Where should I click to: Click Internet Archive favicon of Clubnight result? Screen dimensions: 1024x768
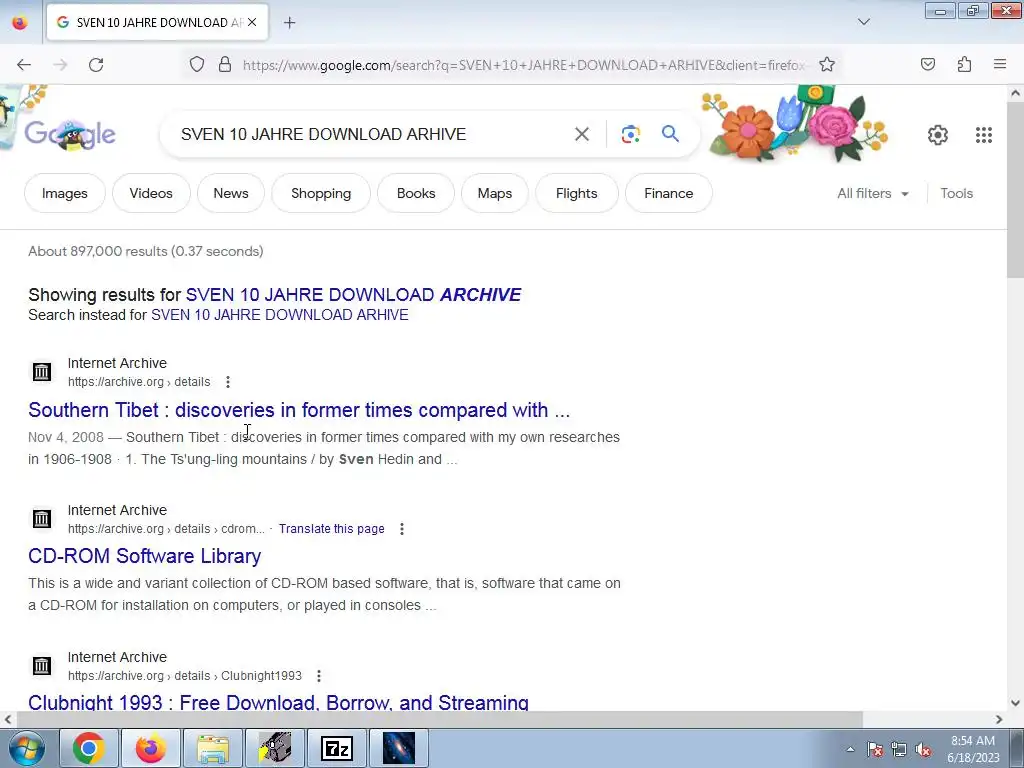[x=42, y=665]
